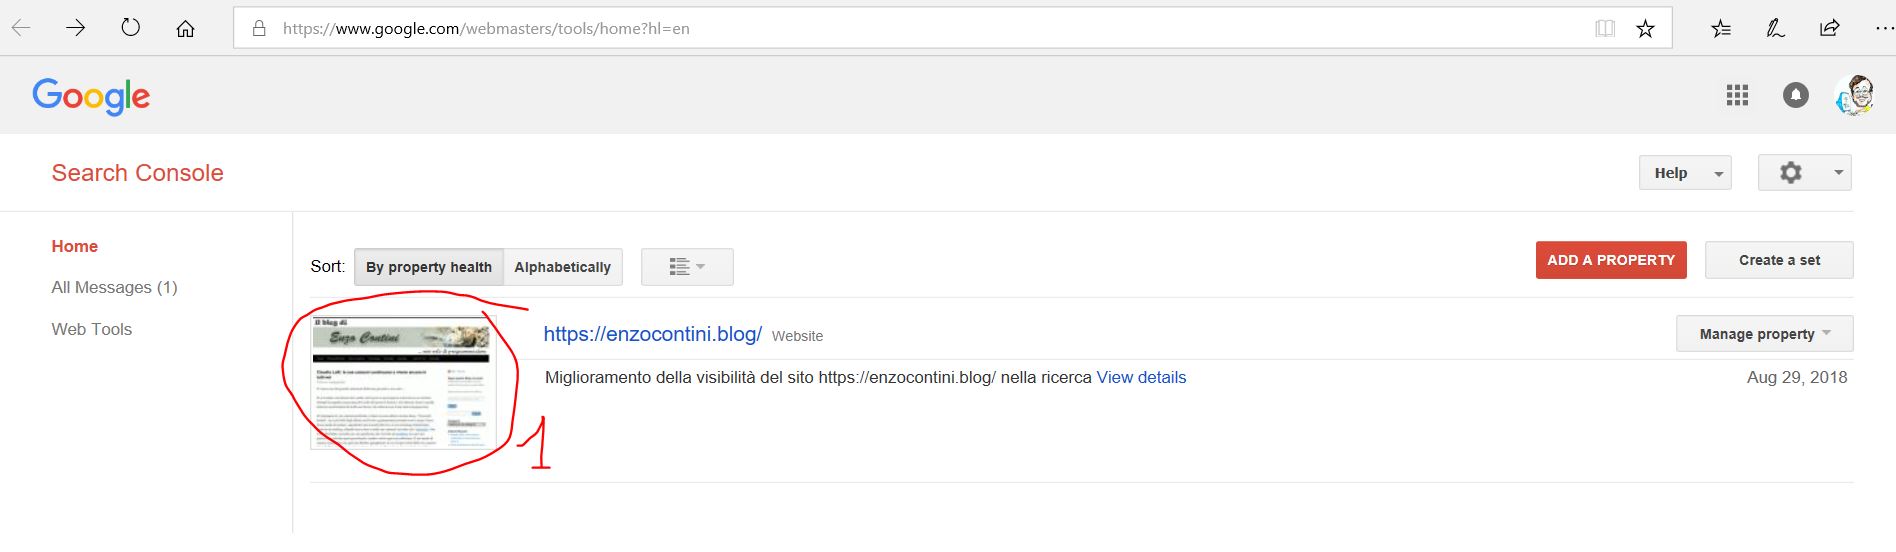1896x552 pixels.
Task: Open the settings gear dropdown
Action: pyautogui.click(x=1804, y=173)
